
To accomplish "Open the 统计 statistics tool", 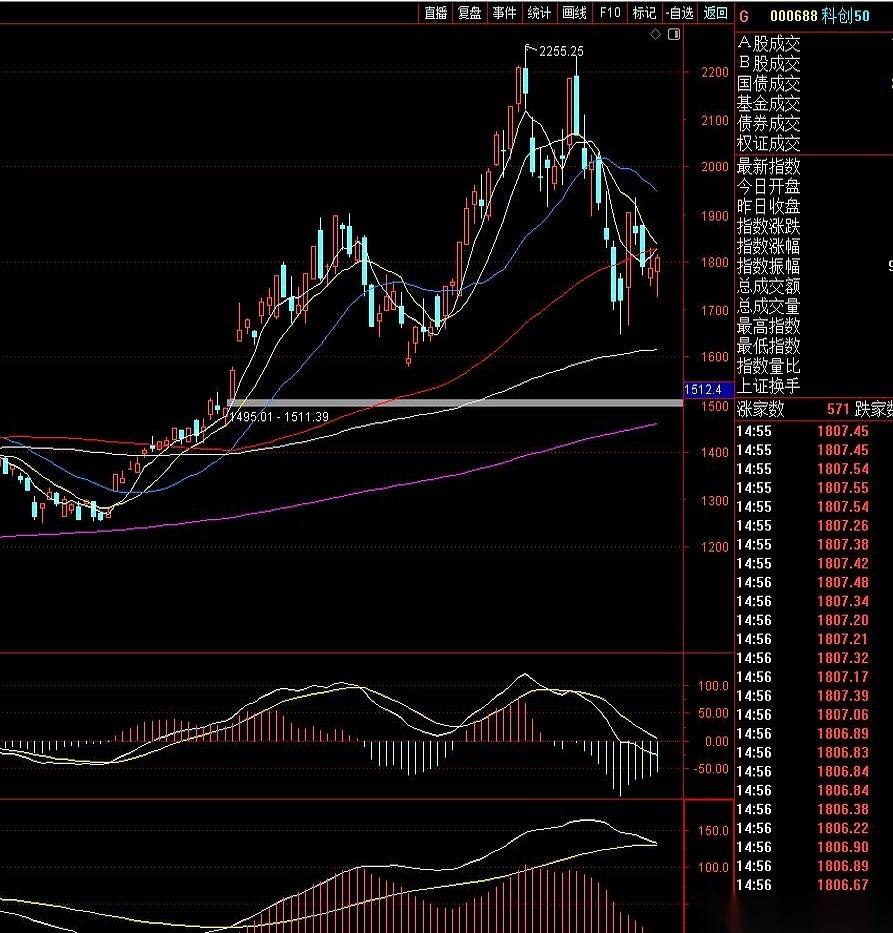I will click(x=539, y=12).
